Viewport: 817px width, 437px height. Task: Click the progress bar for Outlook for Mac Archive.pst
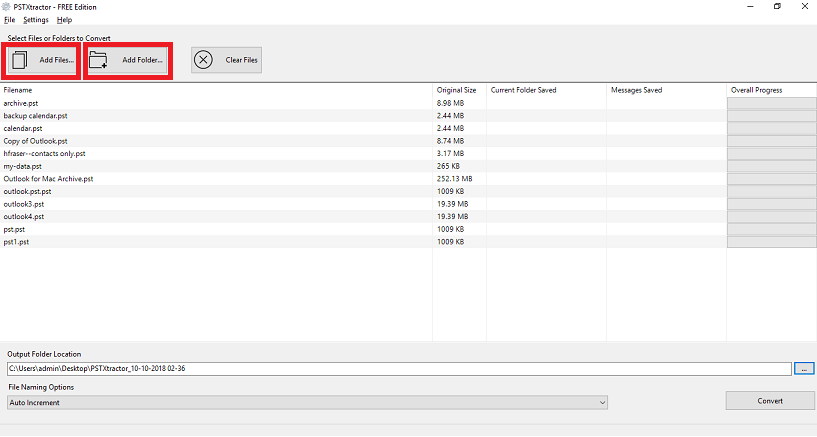pos(772,179)
